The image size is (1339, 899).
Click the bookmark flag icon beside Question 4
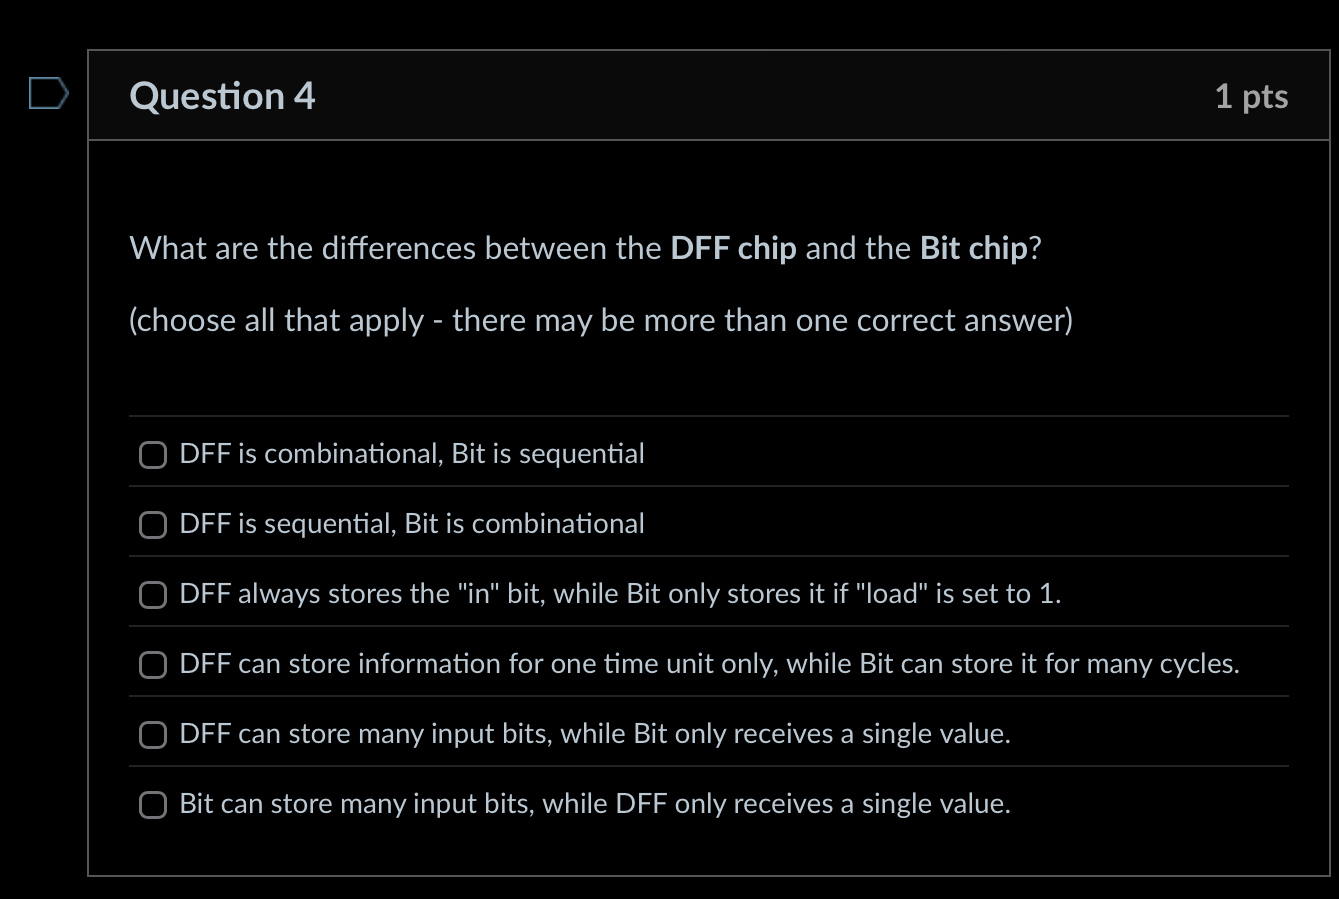click(x=47, y=92)
